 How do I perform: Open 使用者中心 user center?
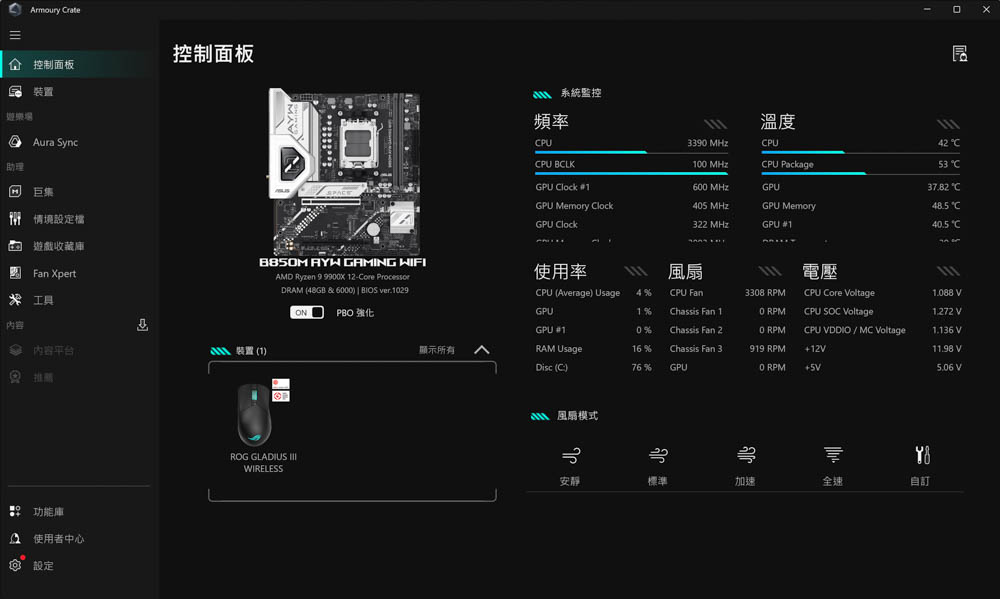coord(58,539)
